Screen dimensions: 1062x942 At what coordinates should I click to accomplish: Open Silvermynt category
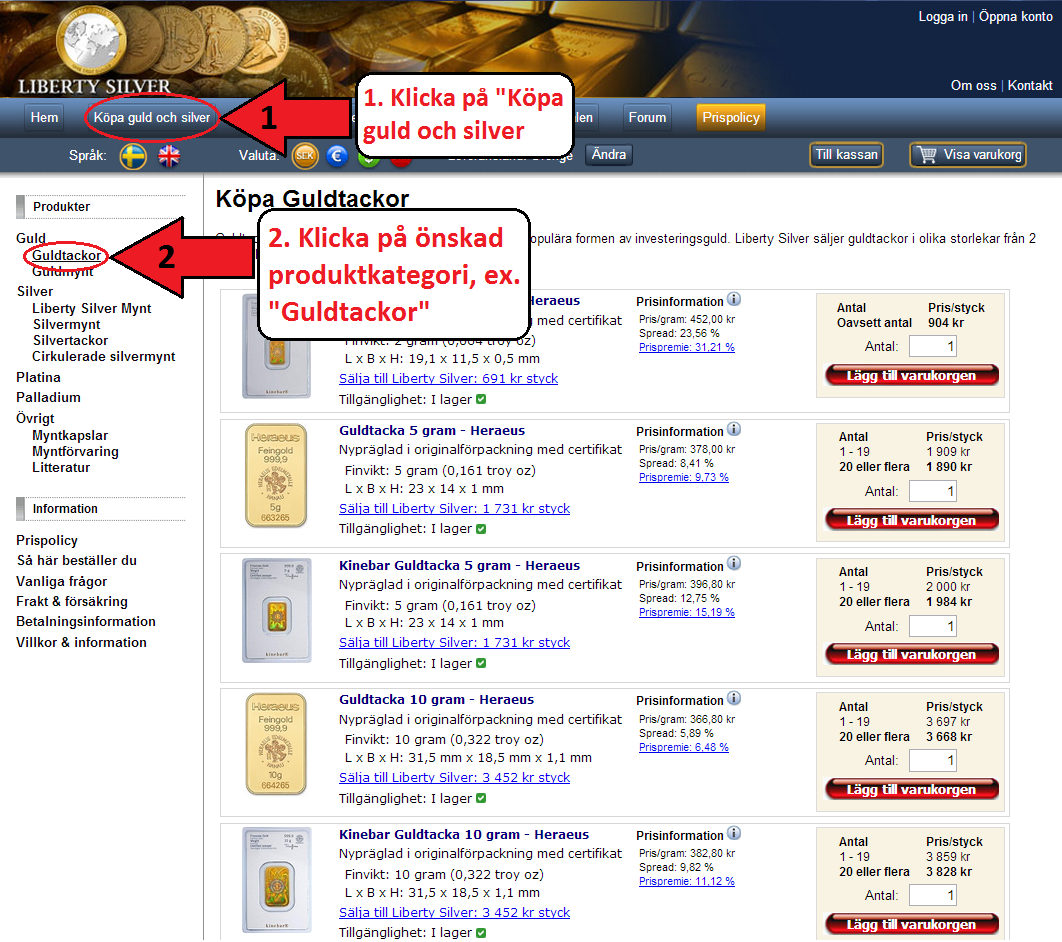[66, 324]
